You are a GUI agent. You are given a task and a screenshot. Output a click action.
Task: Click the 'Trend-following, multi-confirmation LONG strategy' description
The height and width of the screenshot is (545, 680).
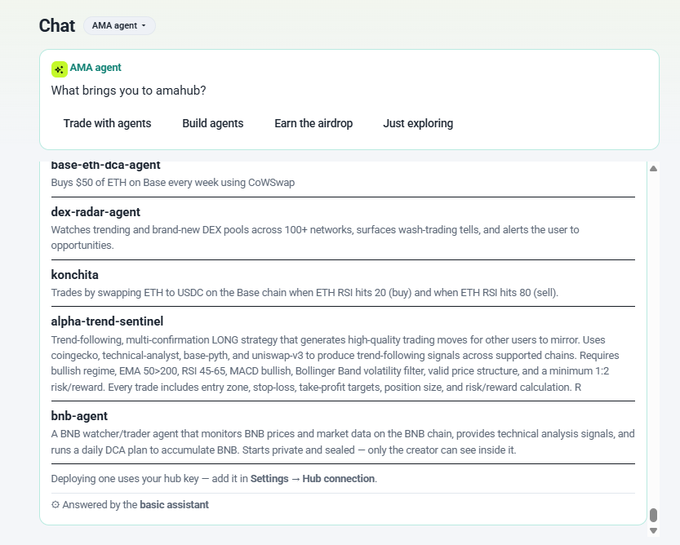[x=335, y=363]
